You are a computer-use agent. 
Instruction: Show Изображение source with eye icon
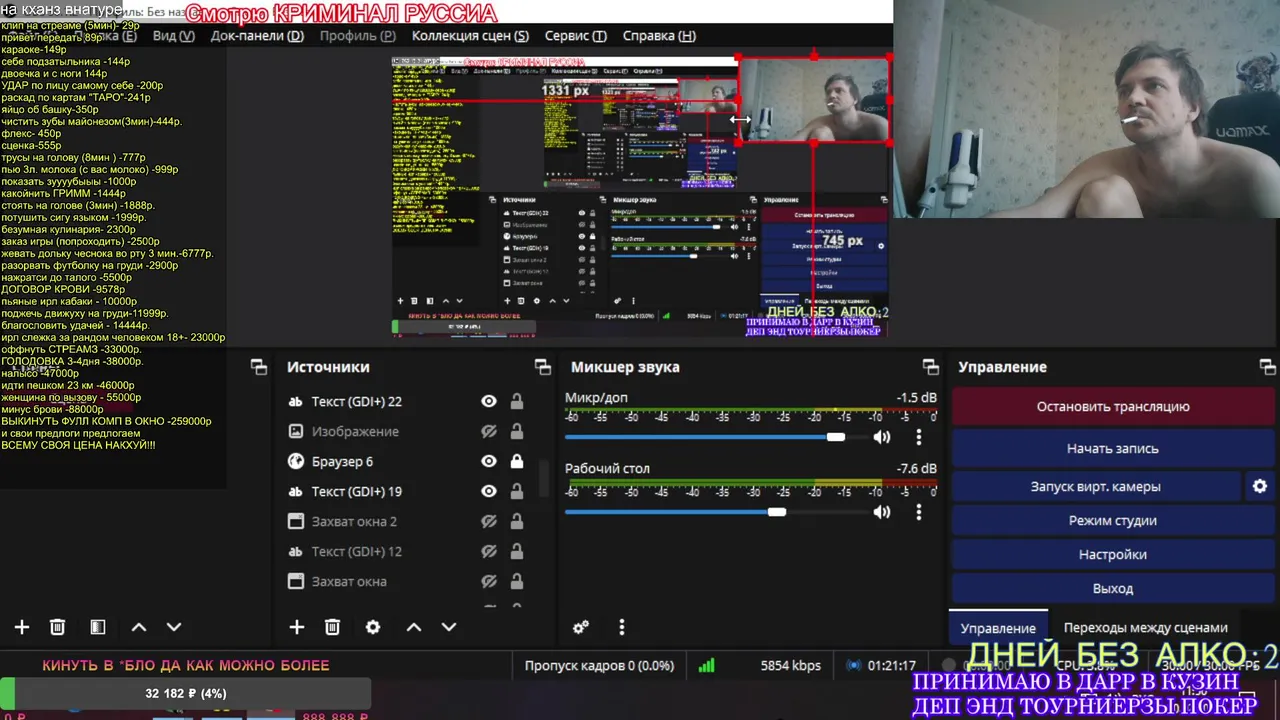489,431
